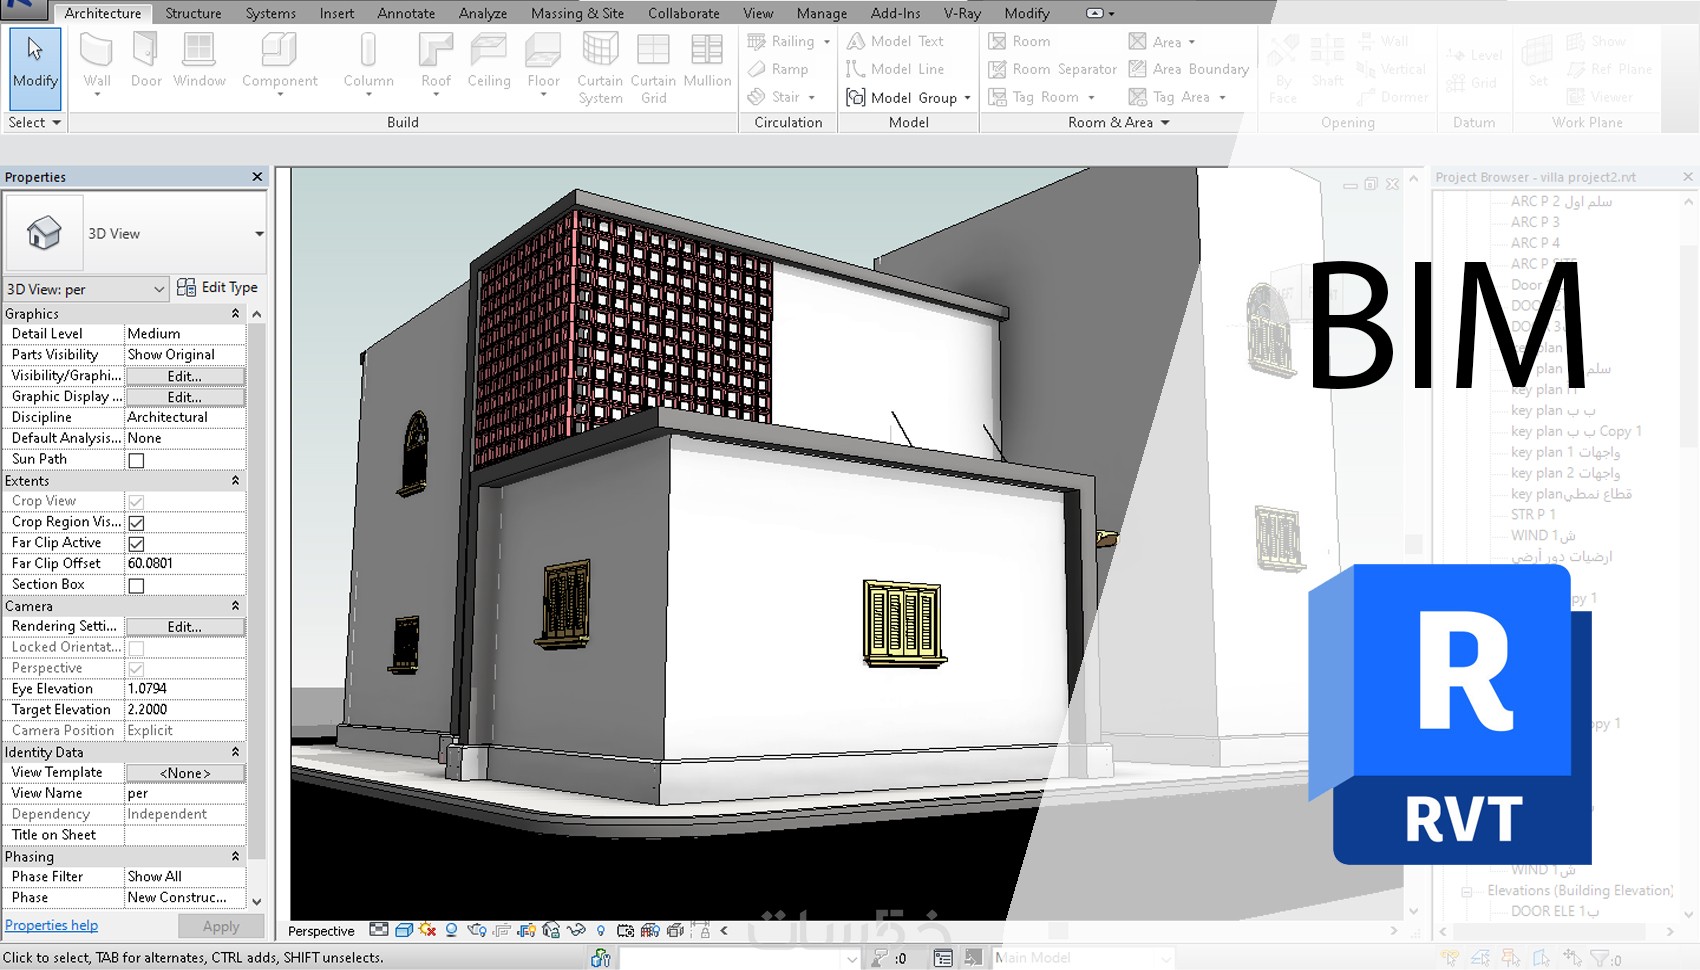The width and height of the screenshot is (1700, 970).
Task: Activate the Wall tool
Action: 97,64
